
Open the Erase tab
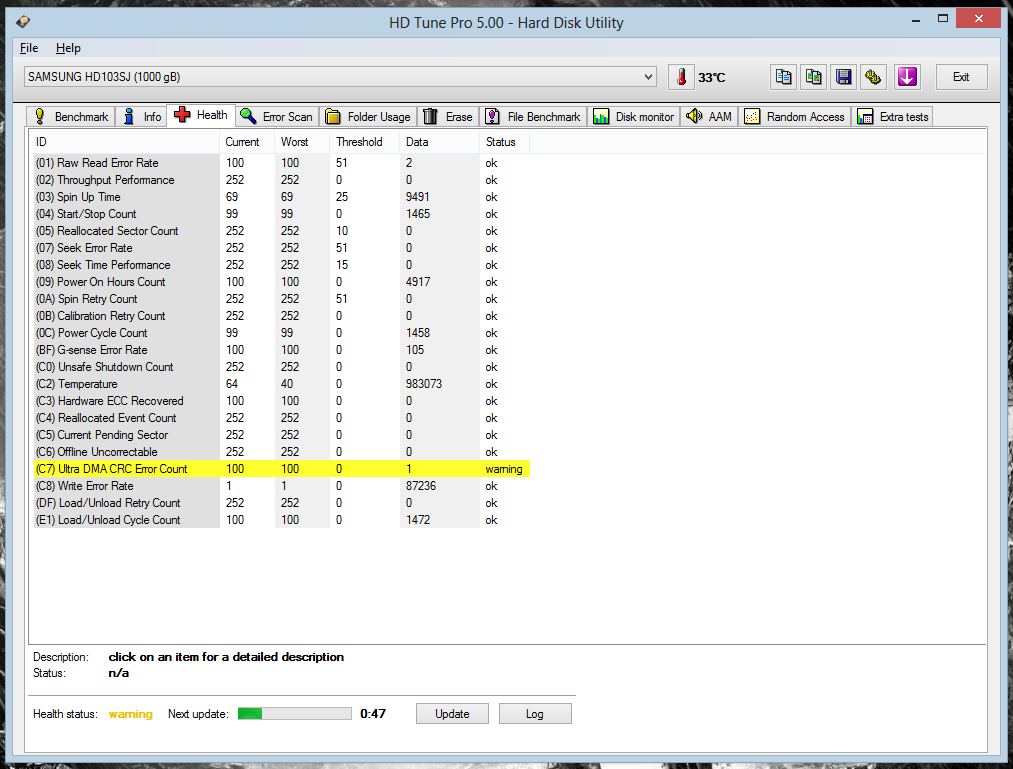pyautogui.click(x=448, y=116)
